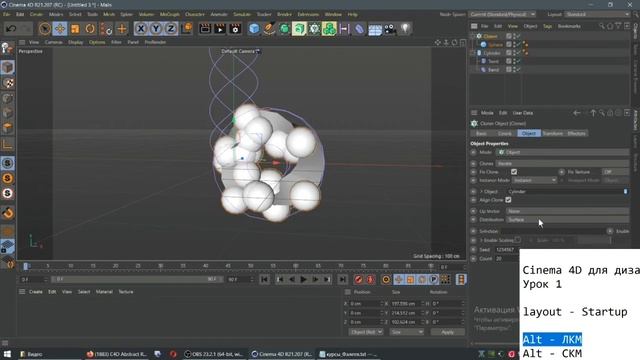The height and width of the screenshot is (360, 640).
Task: Add a Light object
Action: tap(405, 29)
